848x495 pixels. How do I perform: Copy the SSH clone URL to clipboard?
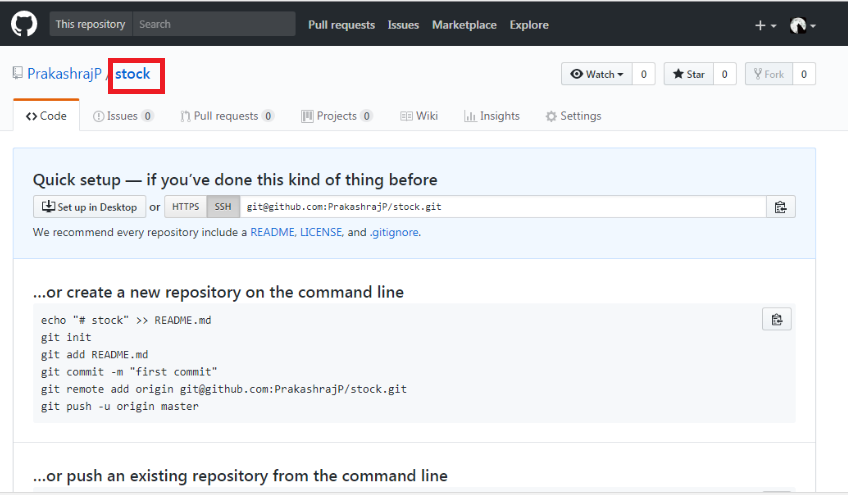780,207
